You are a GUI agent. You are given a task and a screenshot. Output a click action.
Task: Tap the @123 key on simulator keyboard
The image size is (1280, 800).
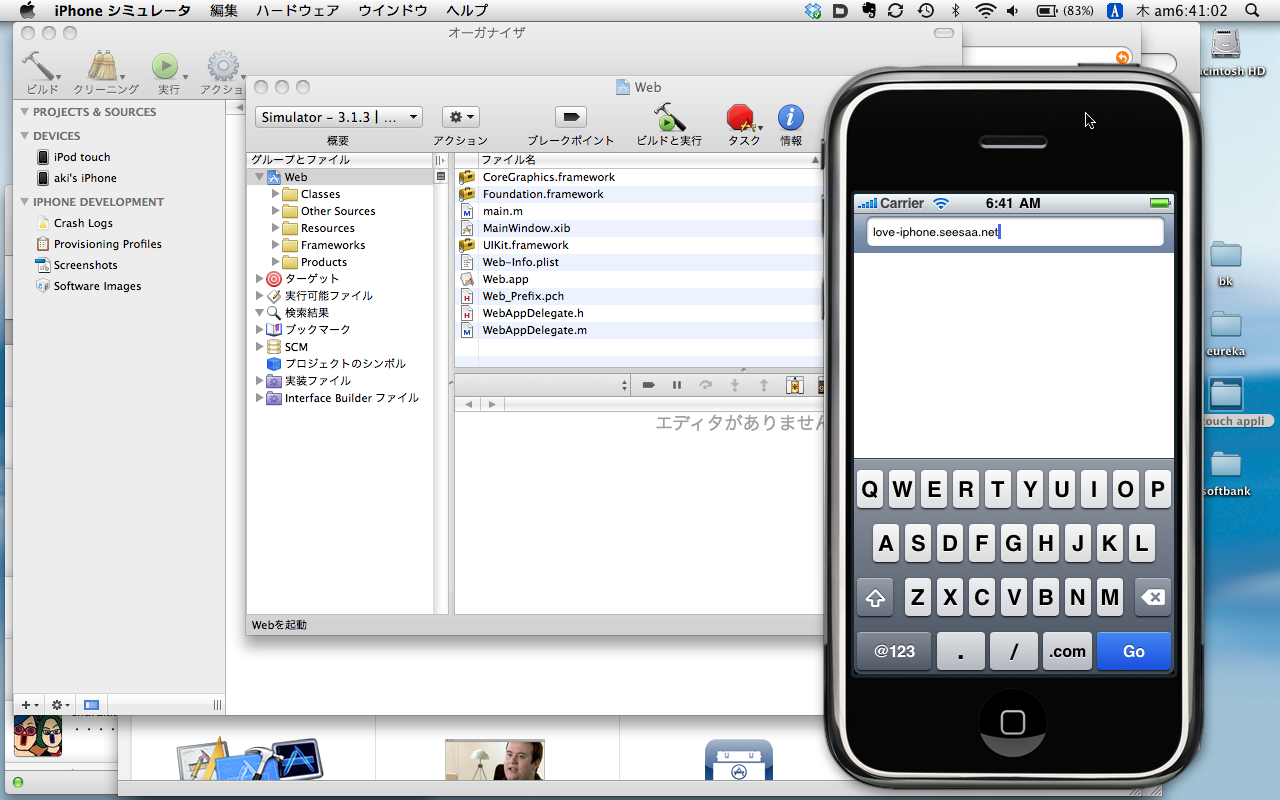click(894, 651)
